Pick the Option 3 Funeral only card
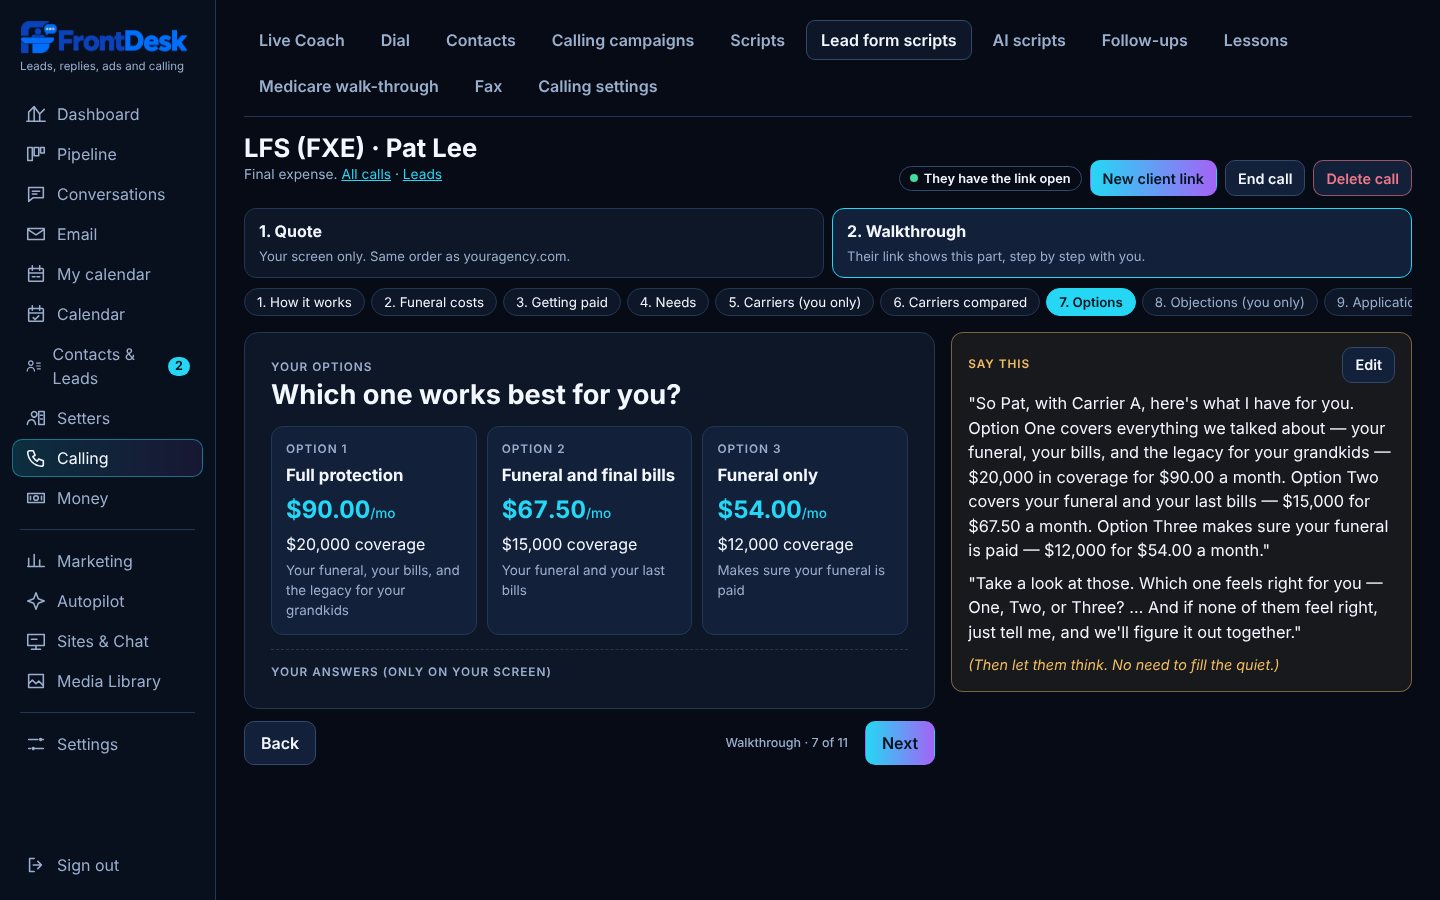Image resolution: width=1440 pixels, height=900 pixels. pyautogui.click(x=805, y=531)
